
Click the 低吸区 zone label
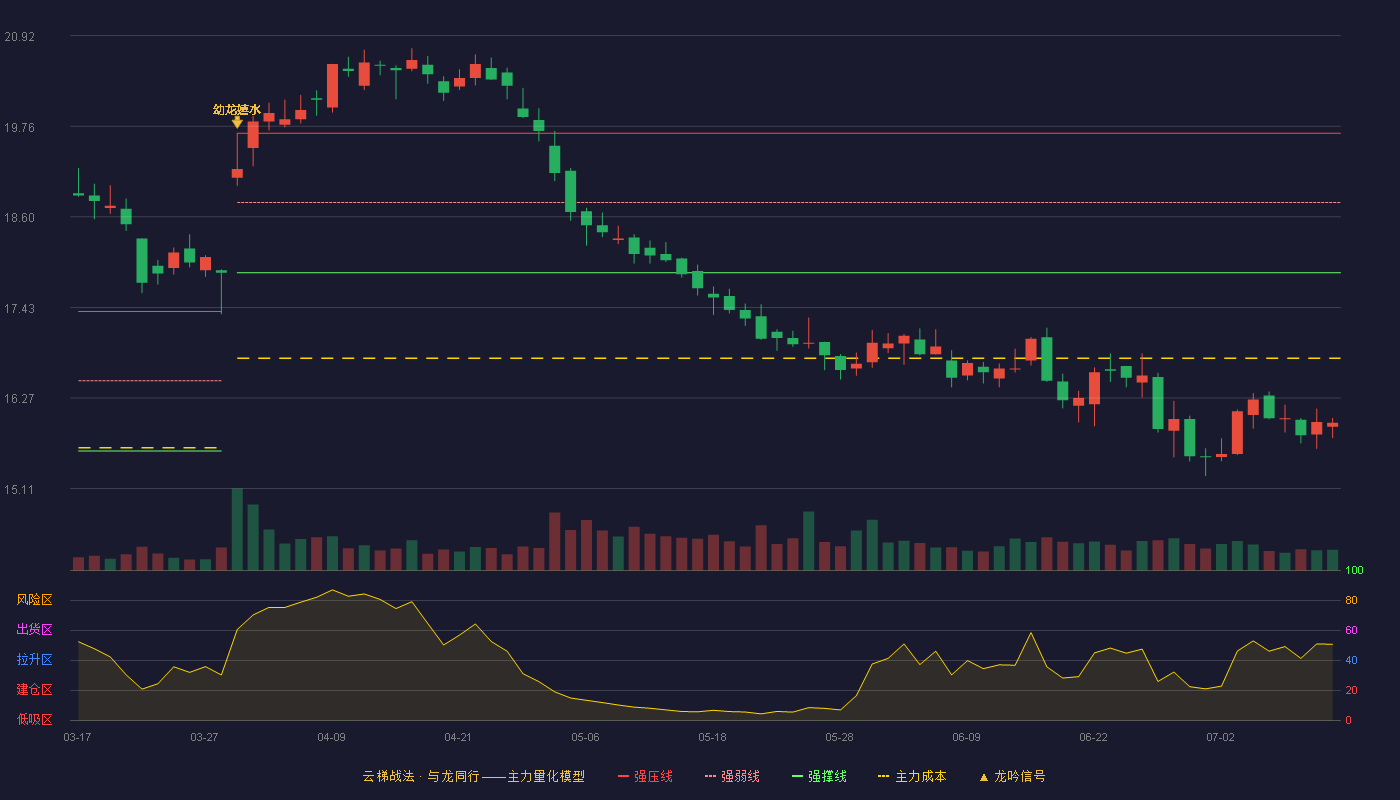click(x=34, y=719)
